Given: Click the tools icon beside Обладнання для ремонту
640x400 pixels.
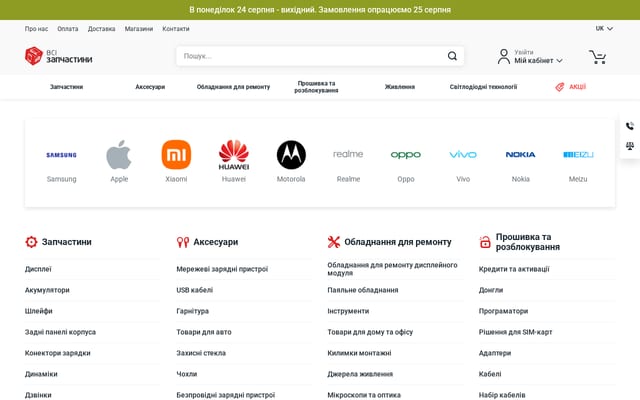Looking at the screenshot, I should click(x=333, y=242).
